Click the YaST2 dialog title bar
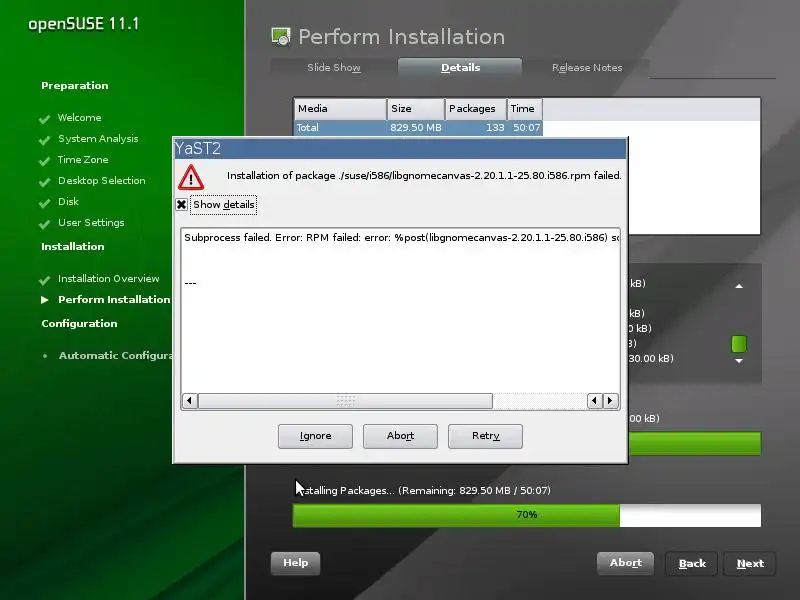 [x=400, y=148]
